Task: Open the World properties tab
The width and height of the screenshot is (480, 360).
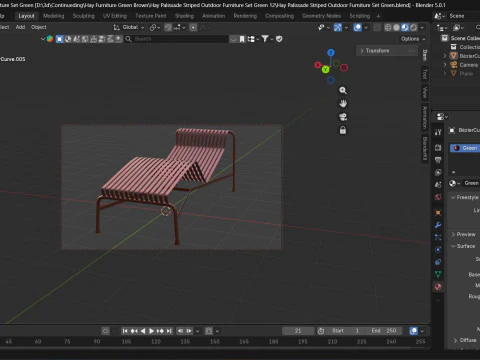Action: pos(438,197)
